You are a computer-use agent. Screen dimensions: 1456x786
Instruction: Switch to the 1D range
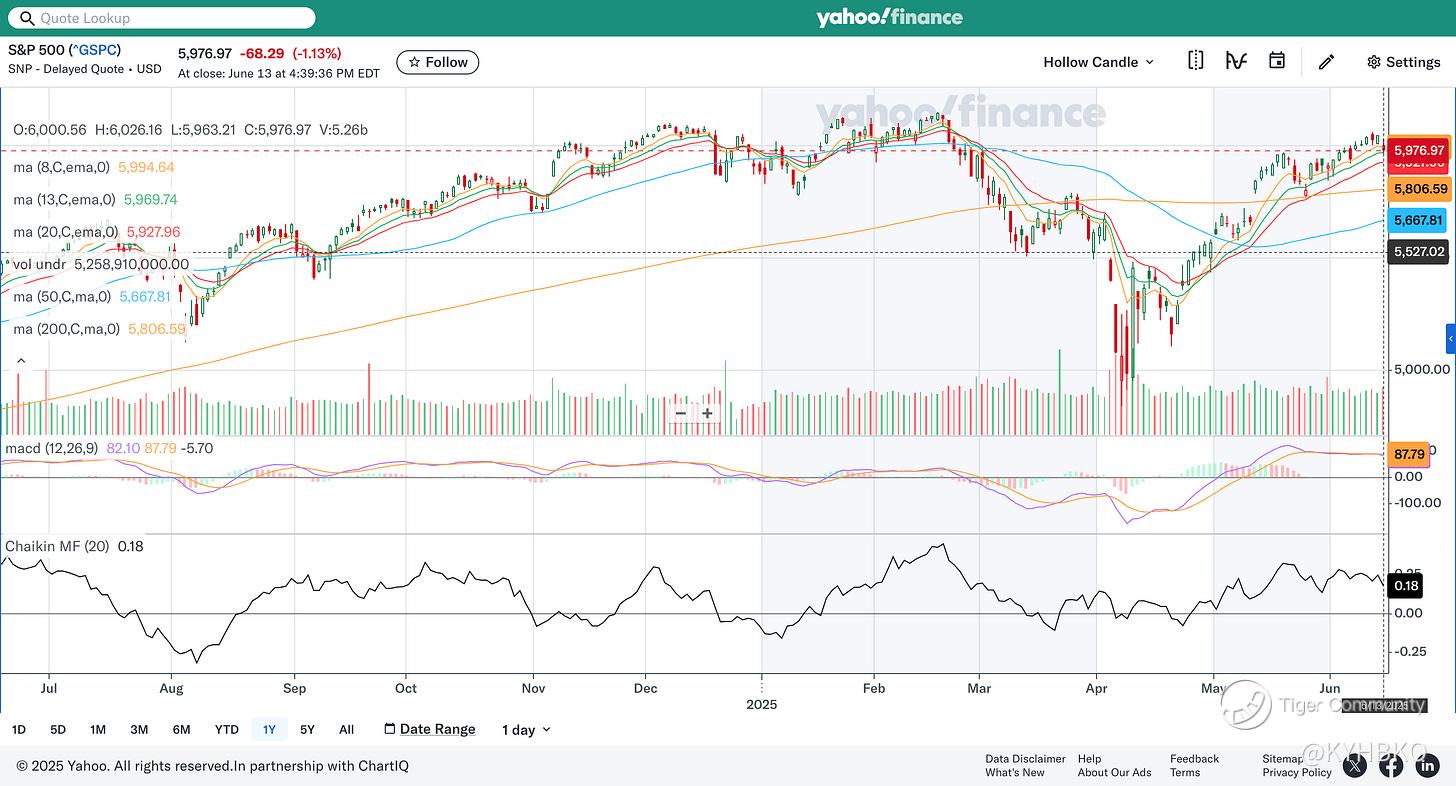[19, 729]
